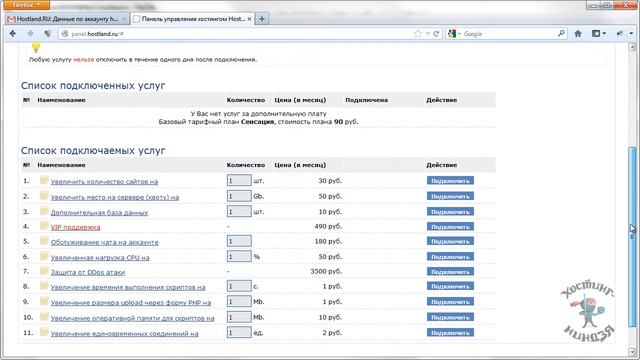Image resolution: width=640 pixels, height=360 pixels.
Task: Click quantity field for времени выполнения скриптов
Action: pos(239,286)
